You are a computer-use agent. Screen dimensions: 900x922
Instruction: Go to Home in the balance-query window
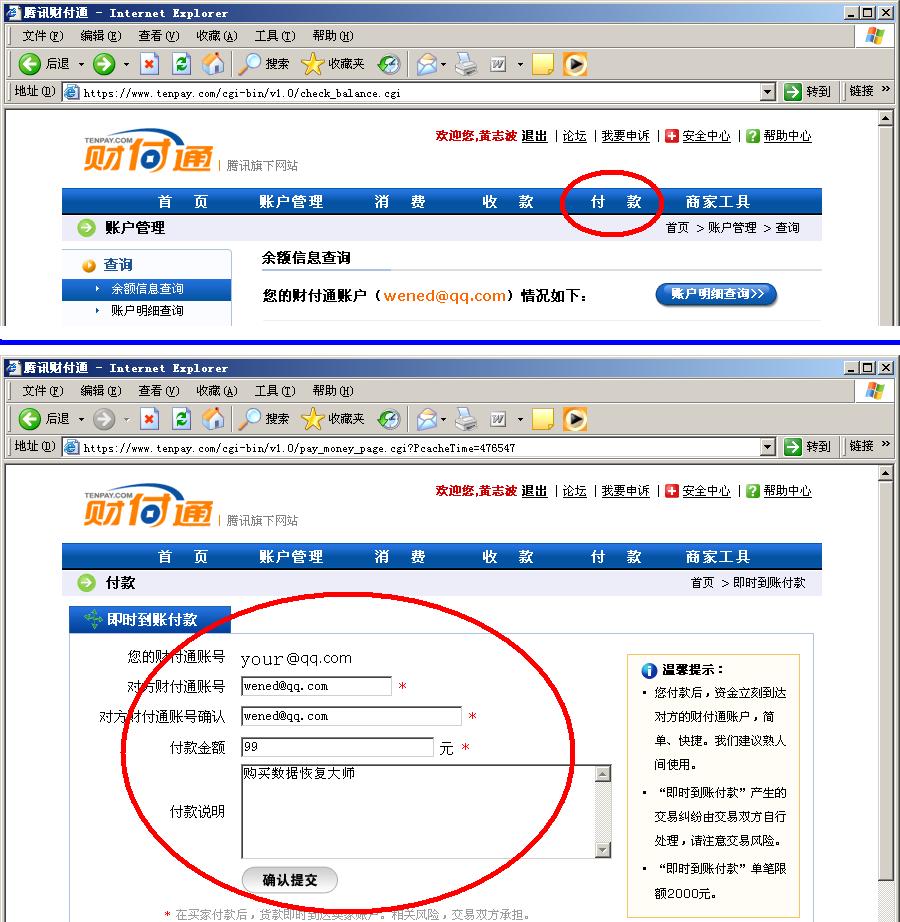(213, 64)
